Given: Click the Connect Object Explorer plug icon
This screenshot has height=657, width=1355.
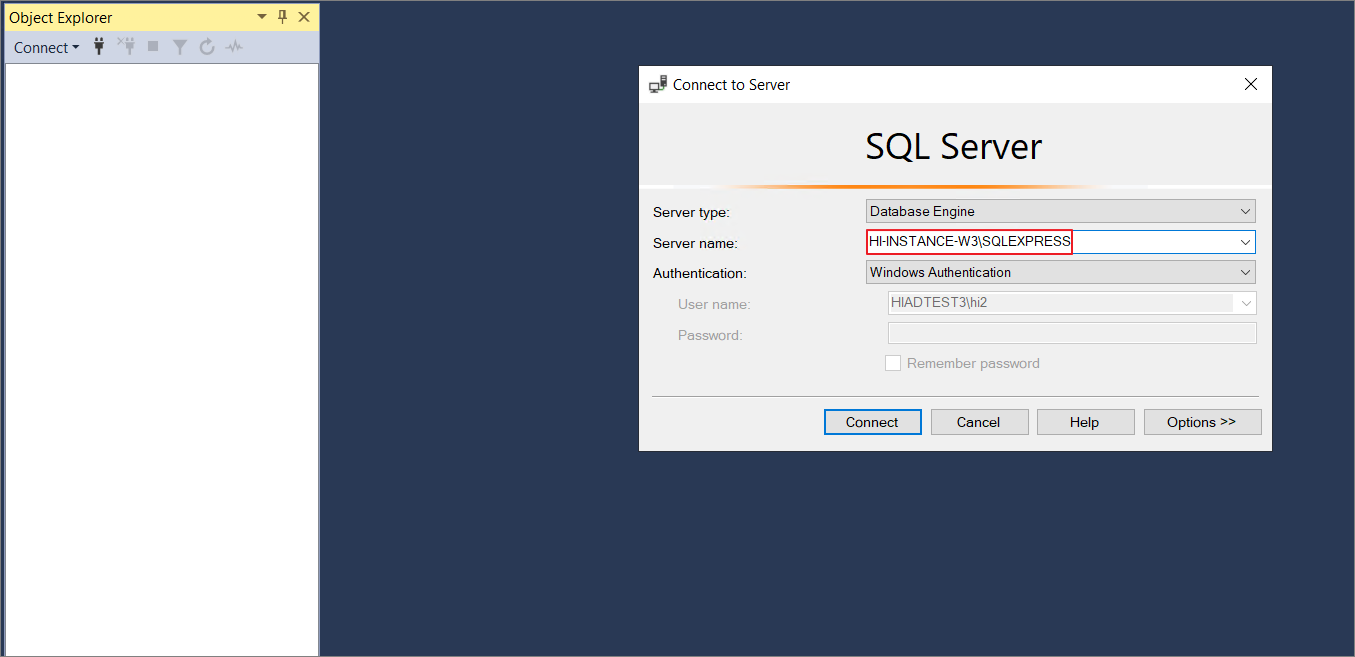Looking at the screenshot, I should (99, 46).
